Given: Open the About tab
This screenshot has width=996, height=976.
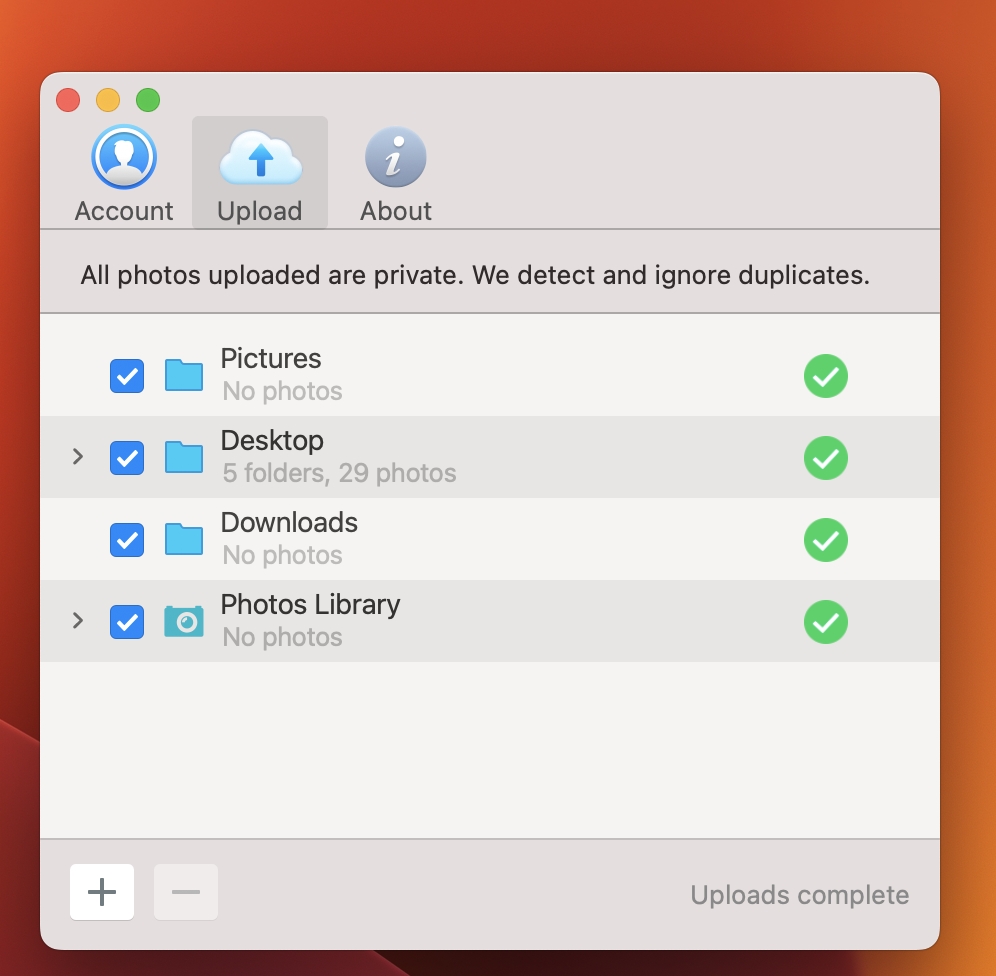Looking at the screenshot, I should point(395,170).
